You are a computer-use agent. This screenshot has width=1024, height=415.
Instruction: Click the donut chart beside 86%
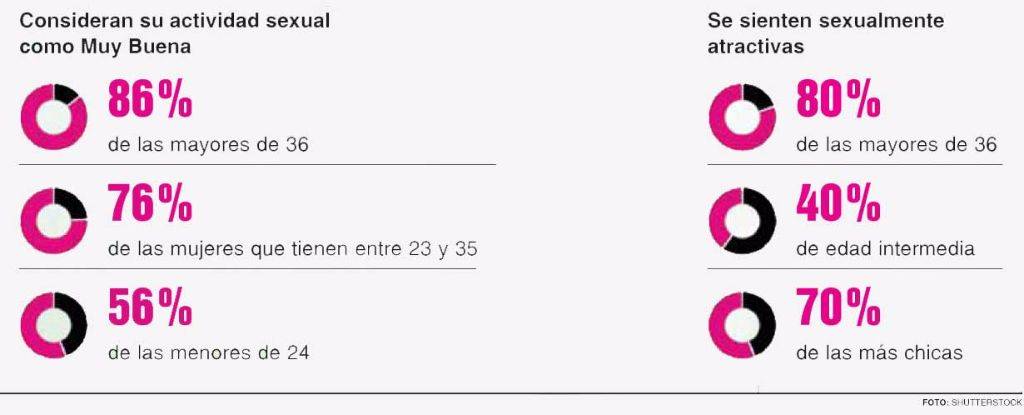(54, 117)
